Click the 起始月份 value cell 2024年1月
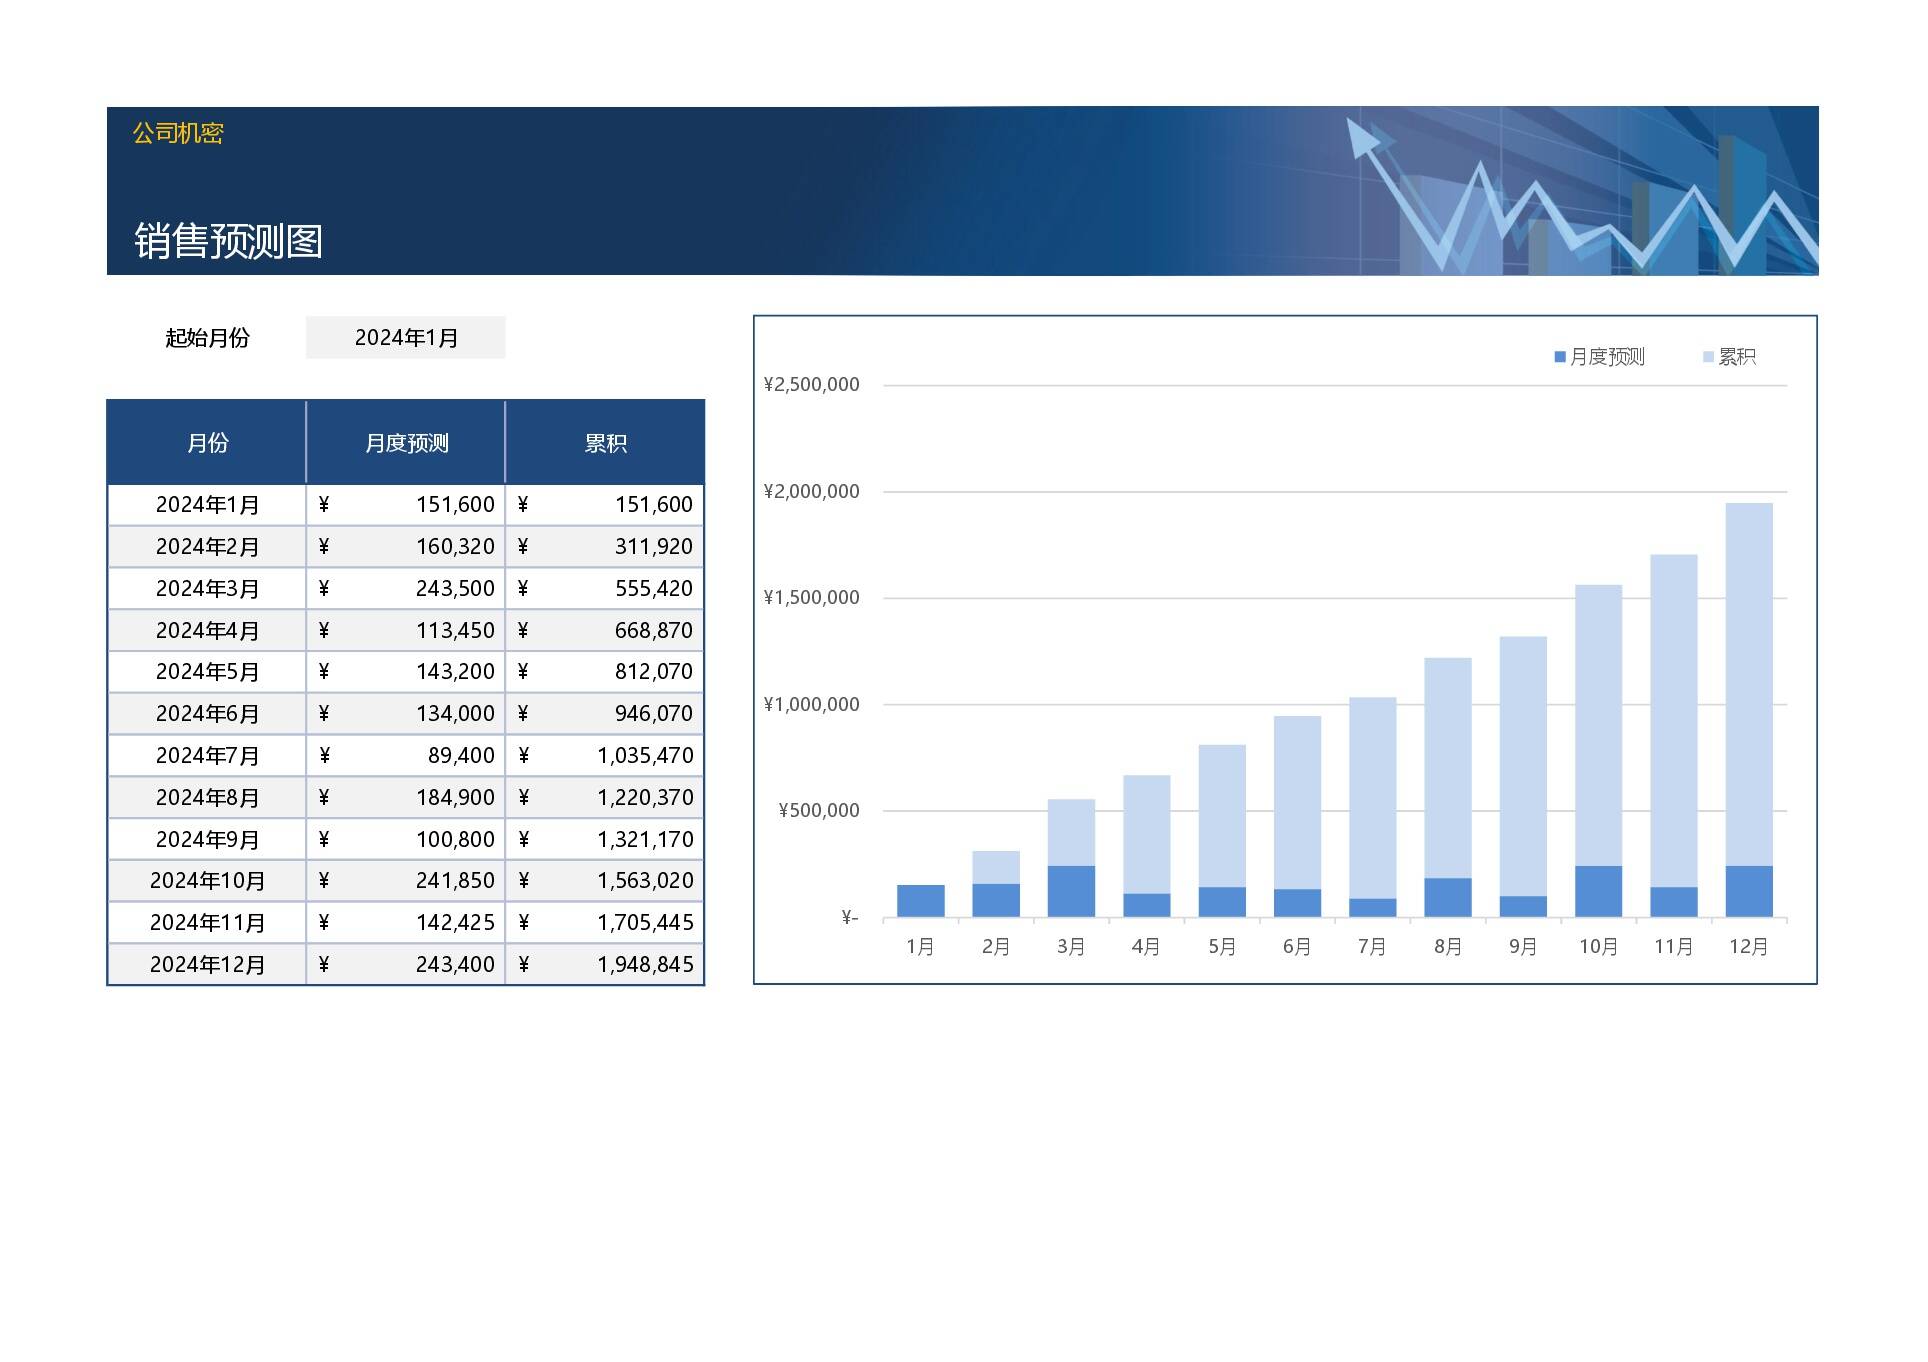Image resolution: width=1928 pixels, height=1362 pixels. (405, 338)
